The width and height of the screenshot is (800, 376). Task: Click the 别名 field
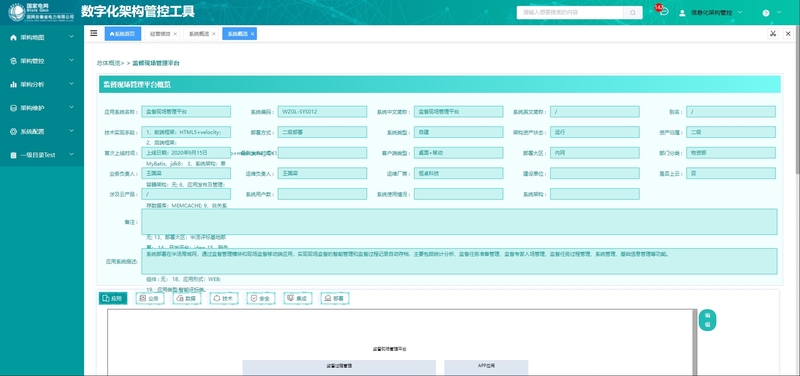731,111
